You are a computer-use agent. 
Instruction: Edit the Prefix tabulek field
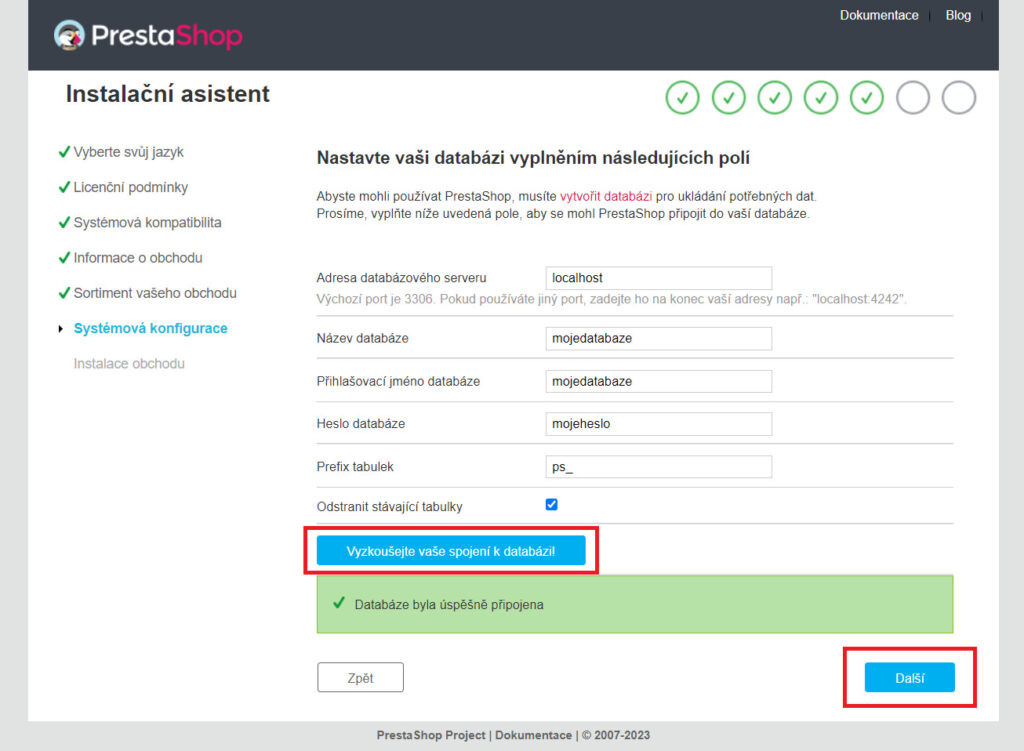pyautogui.click(x=658, y=467)
